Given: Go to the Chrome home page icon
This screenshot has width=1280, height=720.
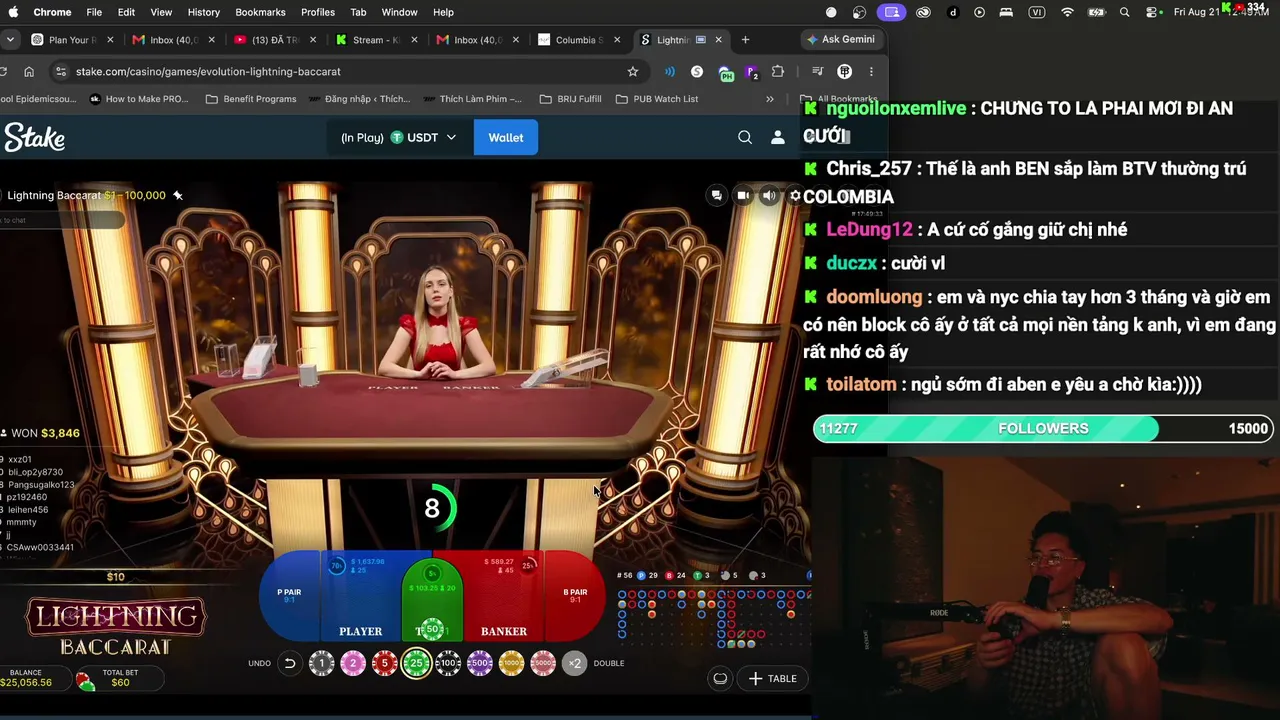Looking at the screenshot, I should [29, 71].
